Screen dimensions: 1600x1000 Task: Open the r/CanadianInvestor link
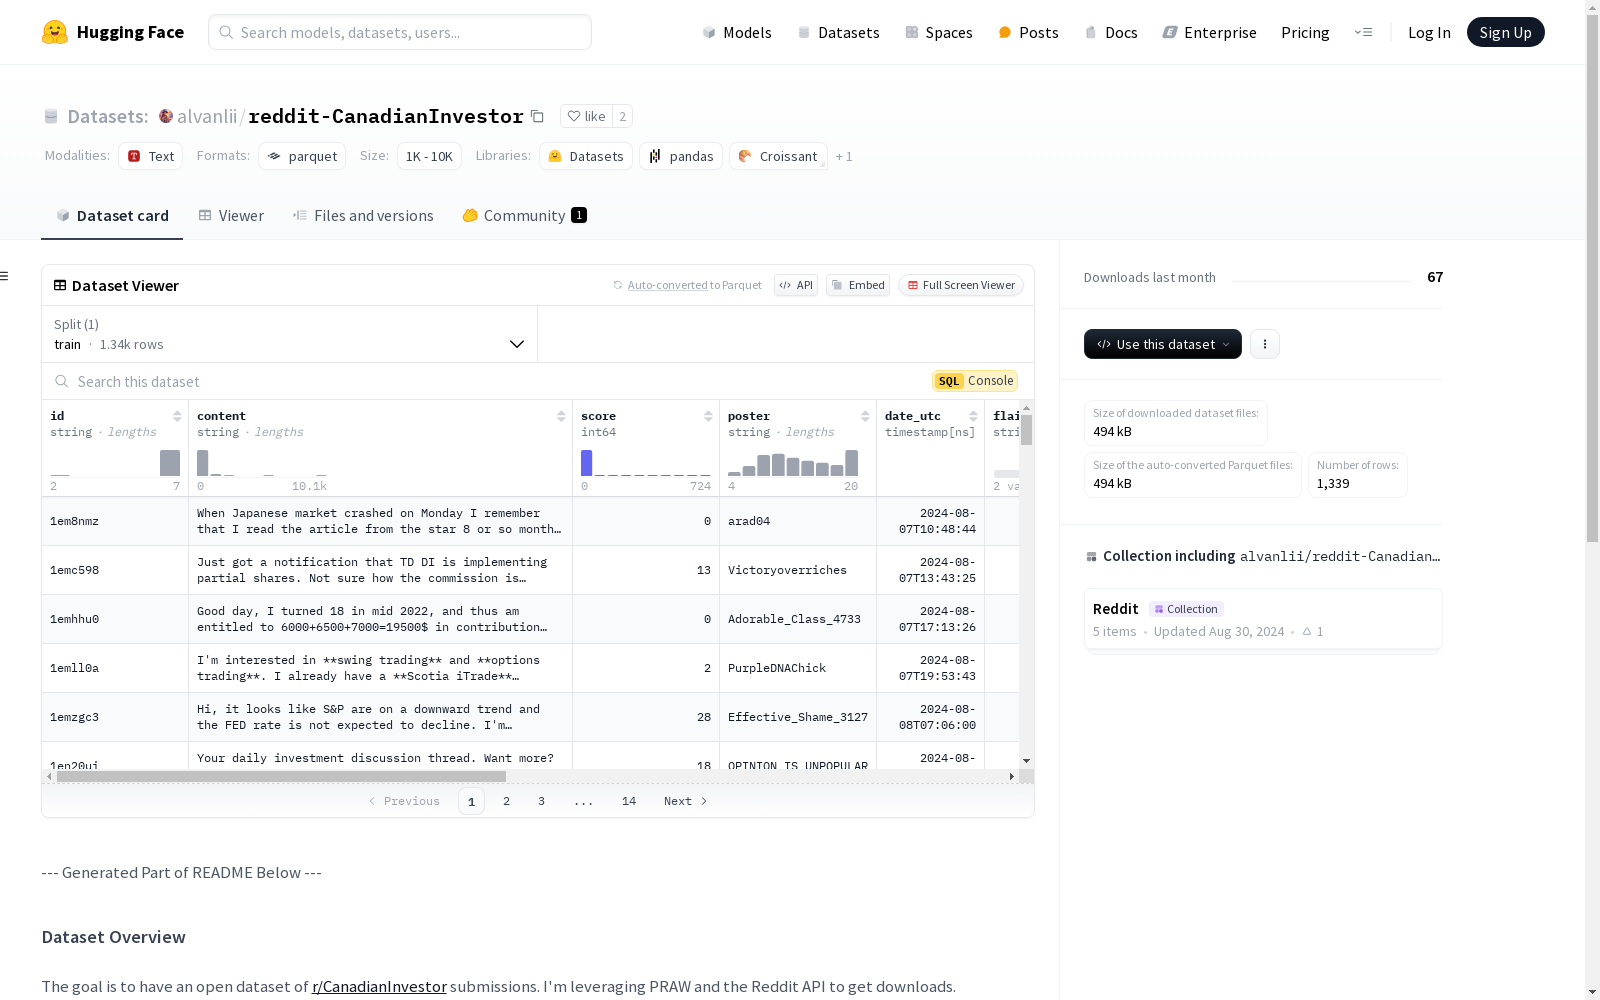pyautogui.click(x=379, y=987)
